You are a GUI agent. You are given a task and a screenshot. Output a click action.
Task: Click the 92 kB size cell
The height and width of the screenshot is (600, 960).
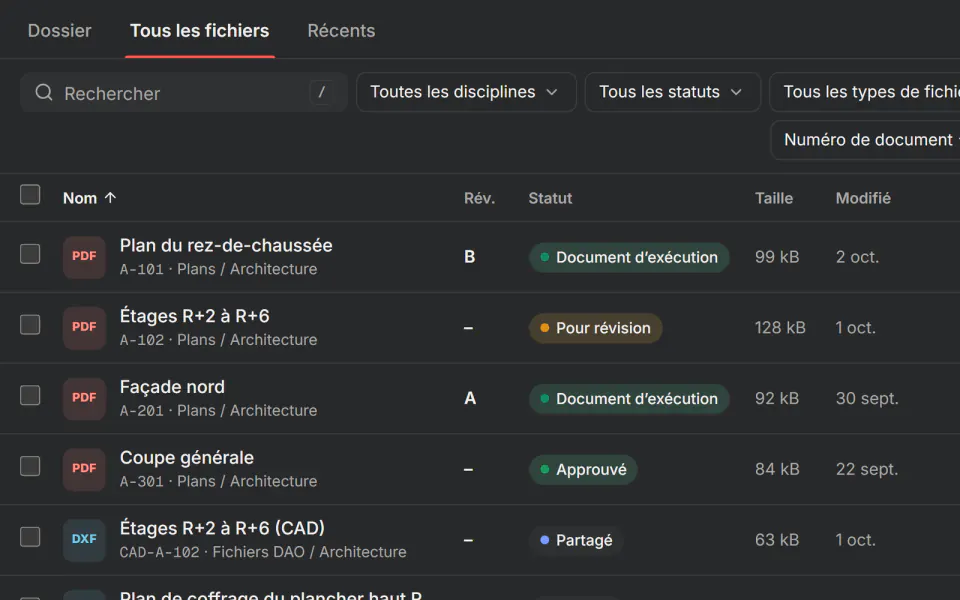(777, 399)
